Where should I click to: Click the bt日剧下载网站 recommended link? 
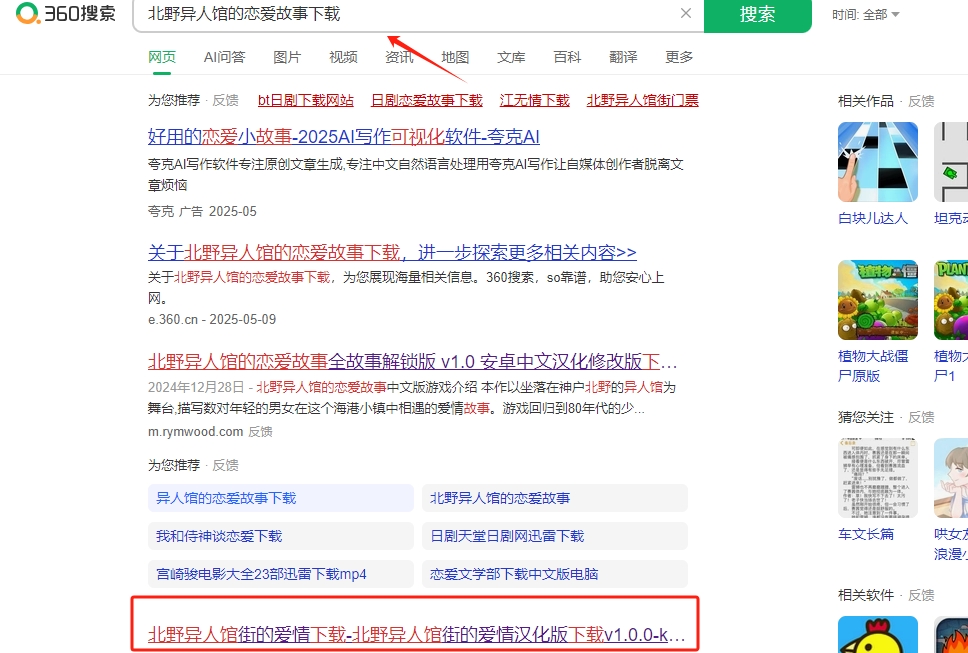coord(305,100)
